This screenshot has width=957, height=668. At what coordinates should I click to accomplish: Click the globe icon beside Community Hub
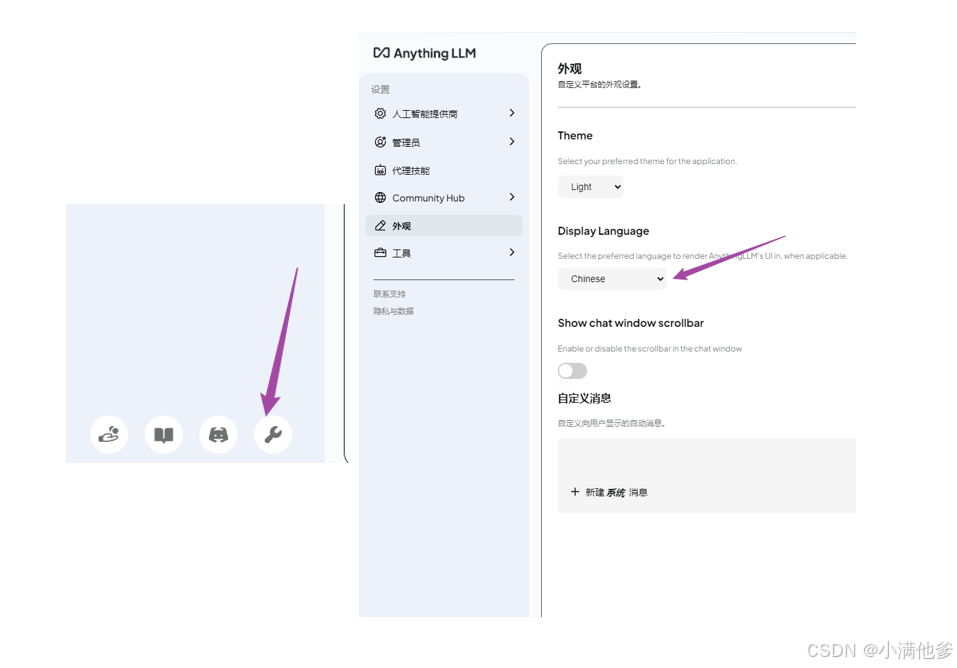click(x=380, y=197)
